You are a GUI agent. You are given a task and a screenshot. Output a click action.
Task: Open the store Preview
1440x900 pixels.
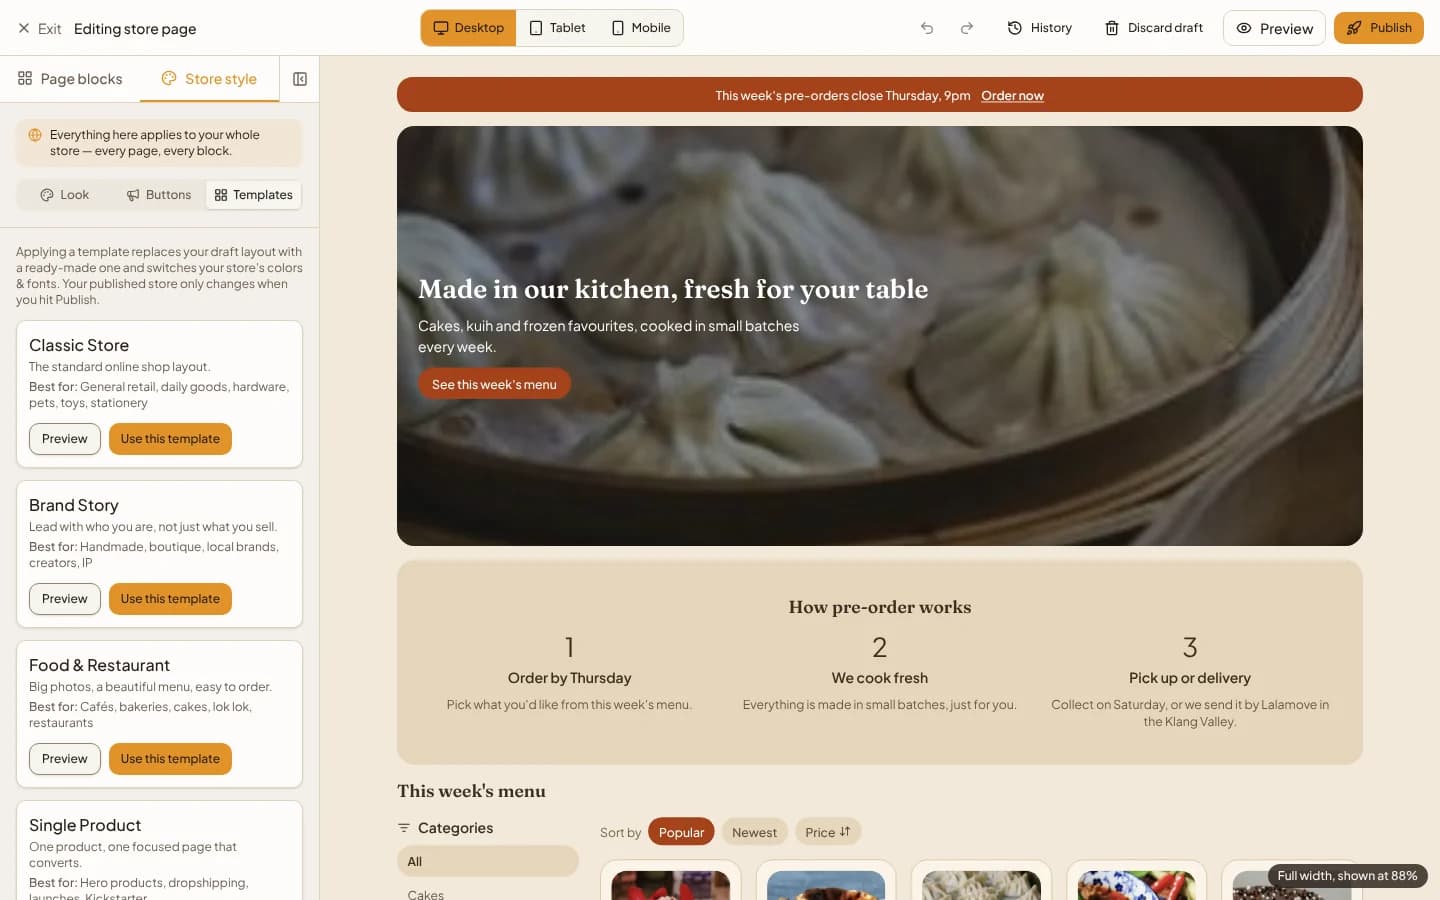point(1274,28)
